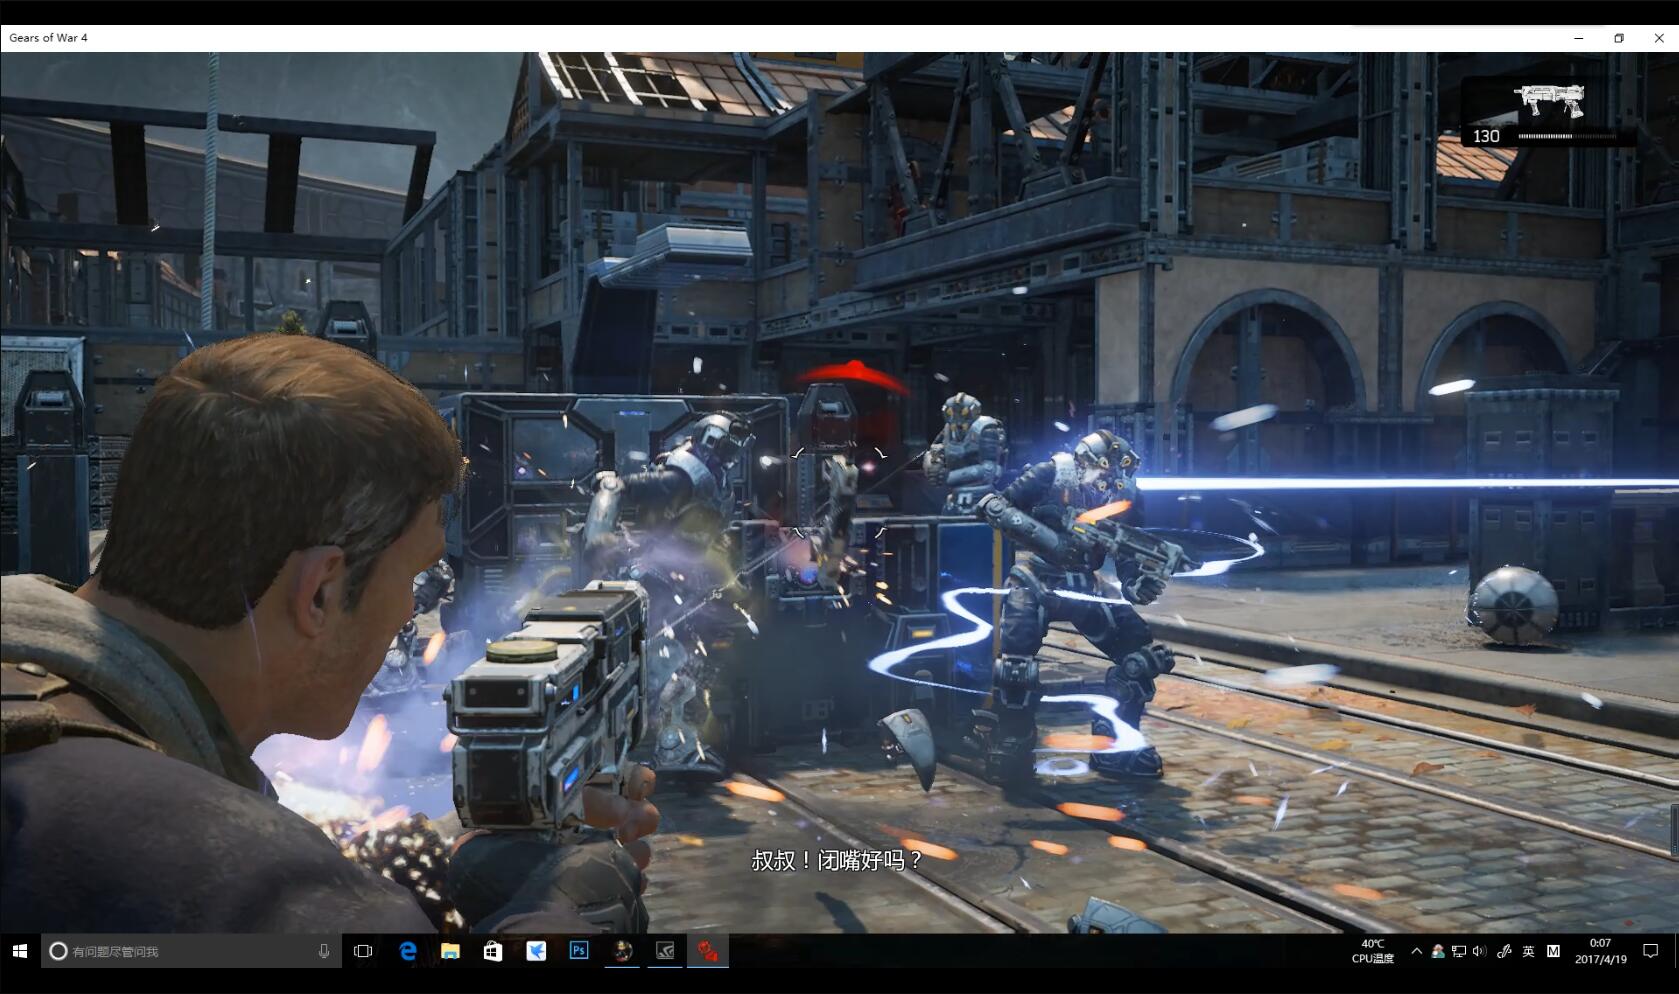Toggle the 英 input language indicator
Image resolution: width=1679 pixels, height=994 pixels.
(x=1528, y=951)
